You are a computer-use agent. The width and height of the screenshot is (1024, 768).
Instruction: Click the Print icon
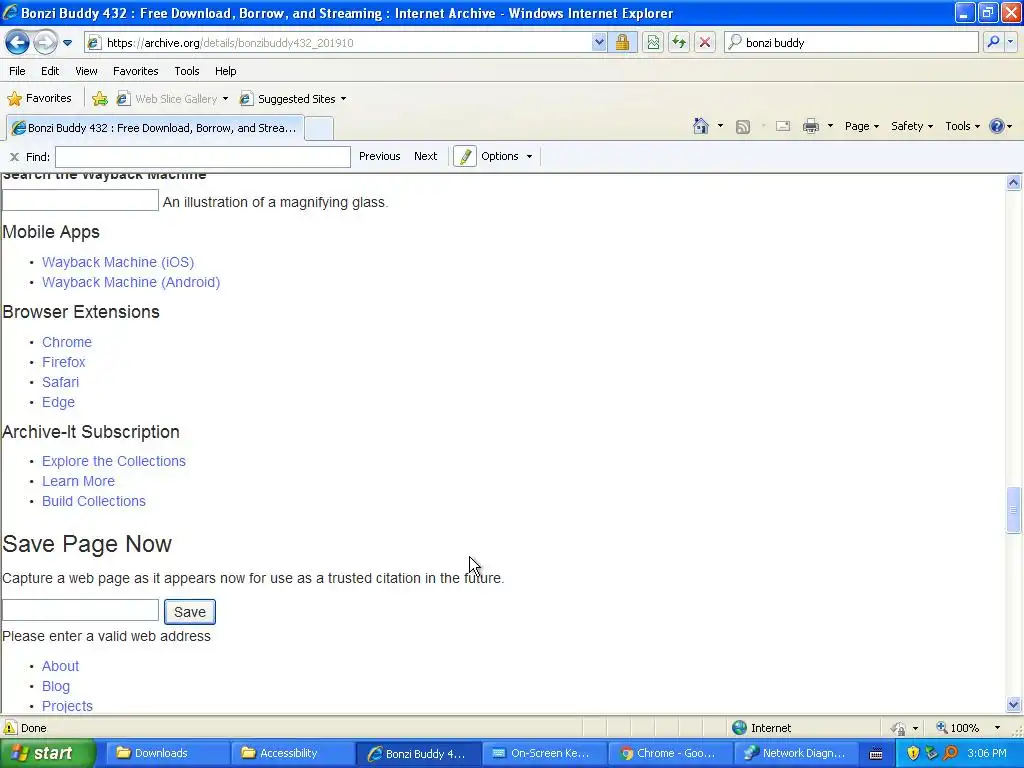click(810, 126)
